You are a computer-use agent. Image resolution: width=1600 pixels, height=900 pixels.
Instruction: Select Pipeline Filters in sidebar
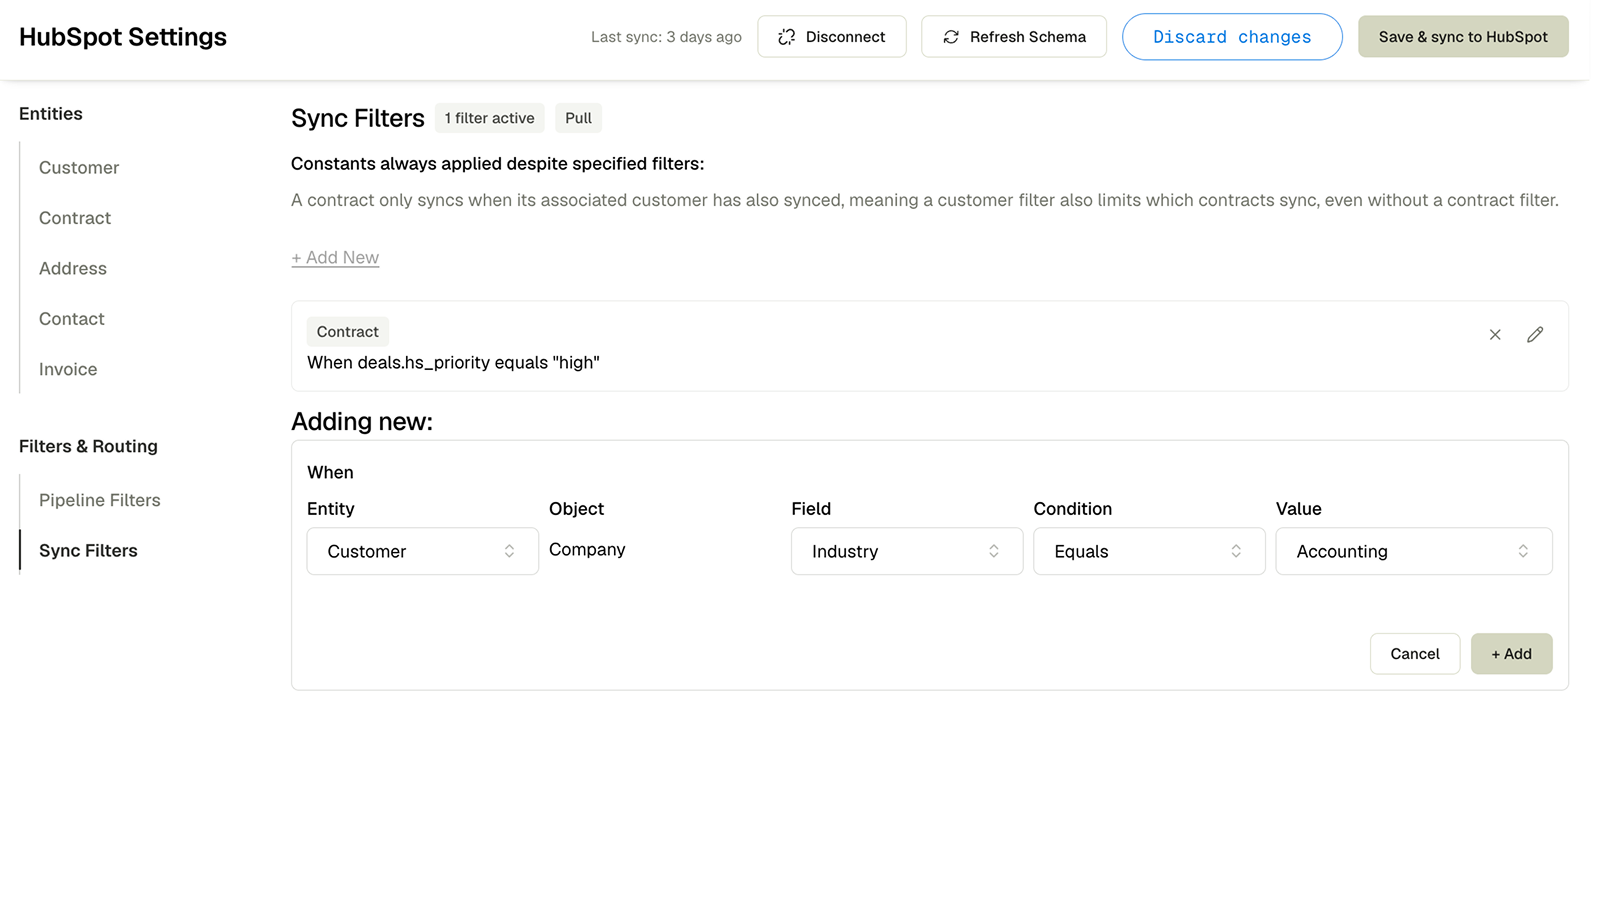click(100, 500)
